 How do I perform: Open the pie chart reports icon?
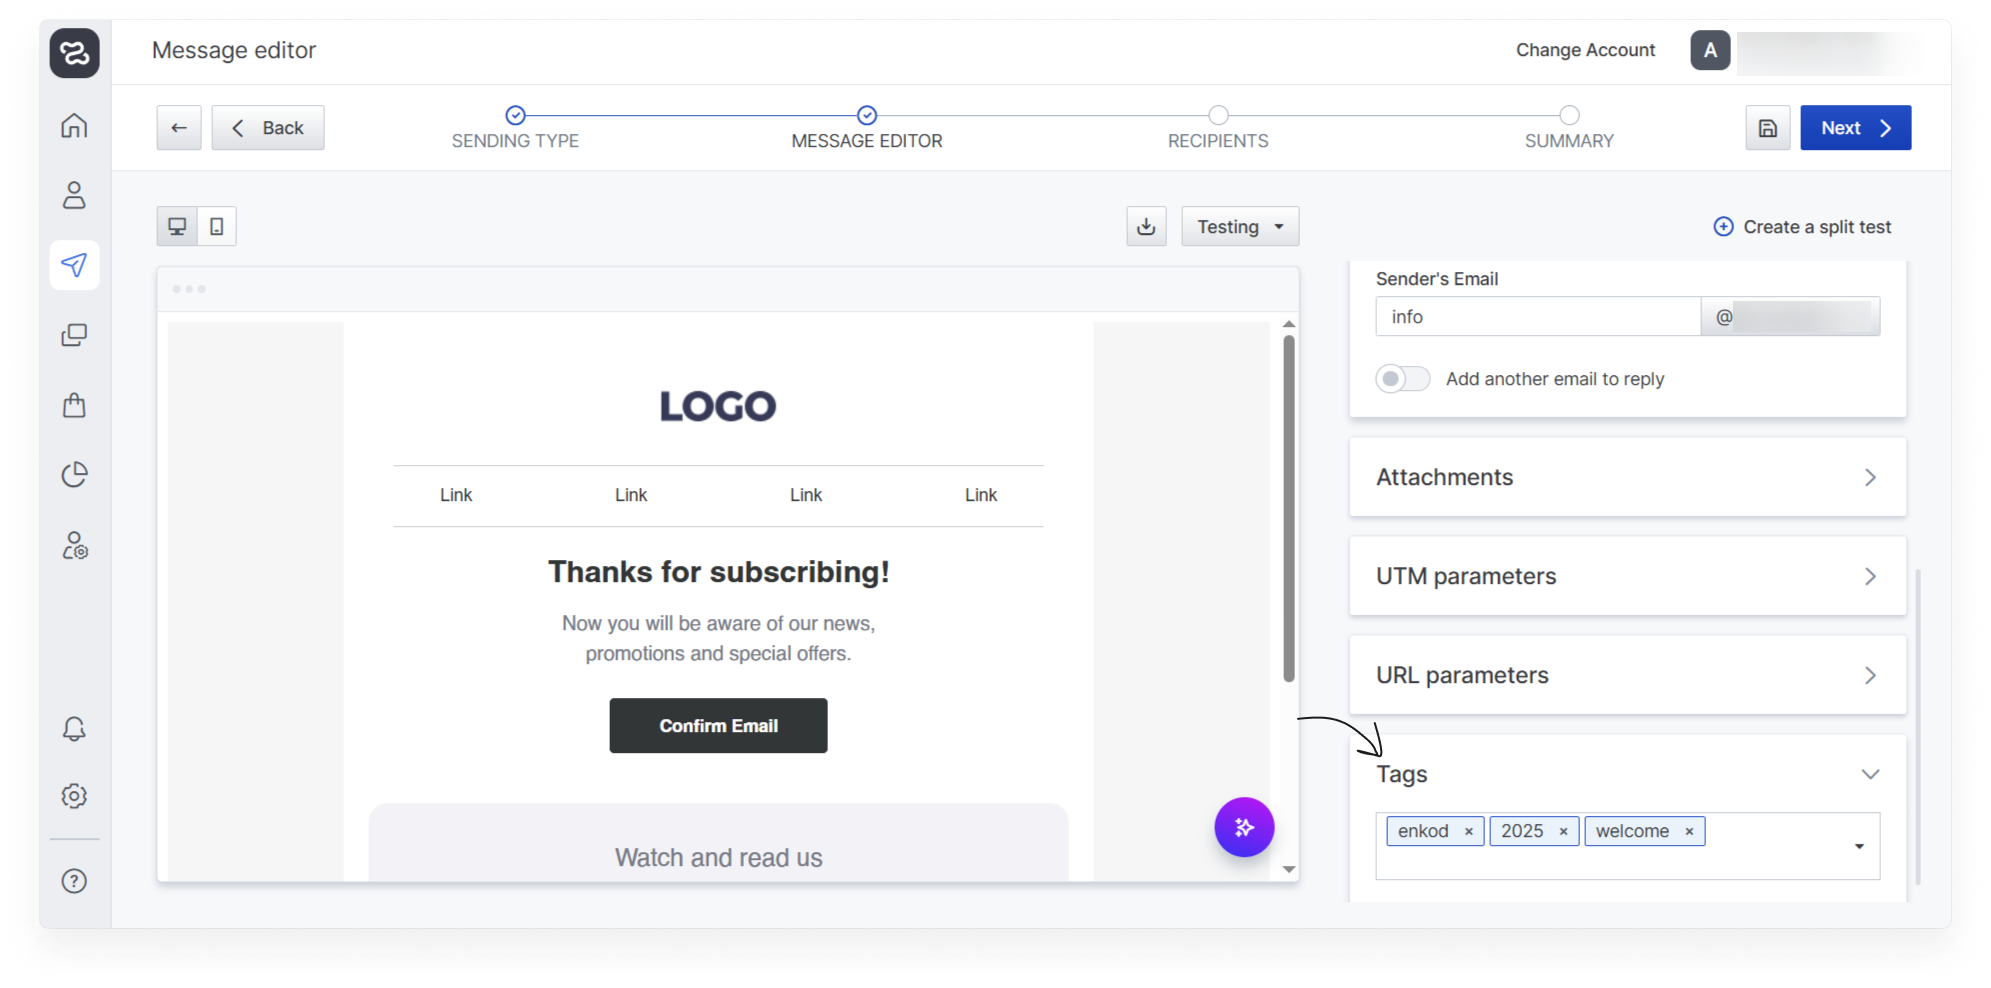point(74,475)
